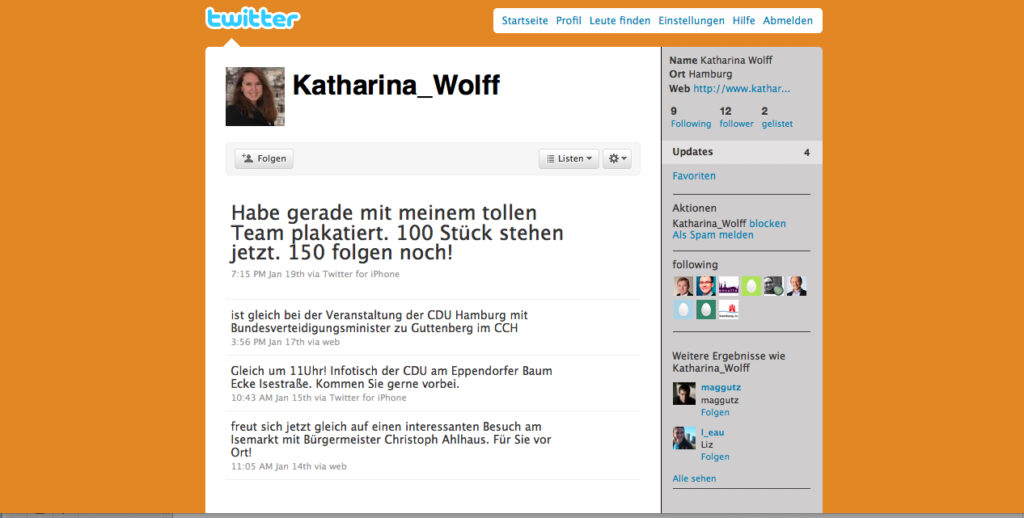This screenshot has height=518, width=1024.
Task: Click the purple skyline avatar in following
Action: [729, 286]
